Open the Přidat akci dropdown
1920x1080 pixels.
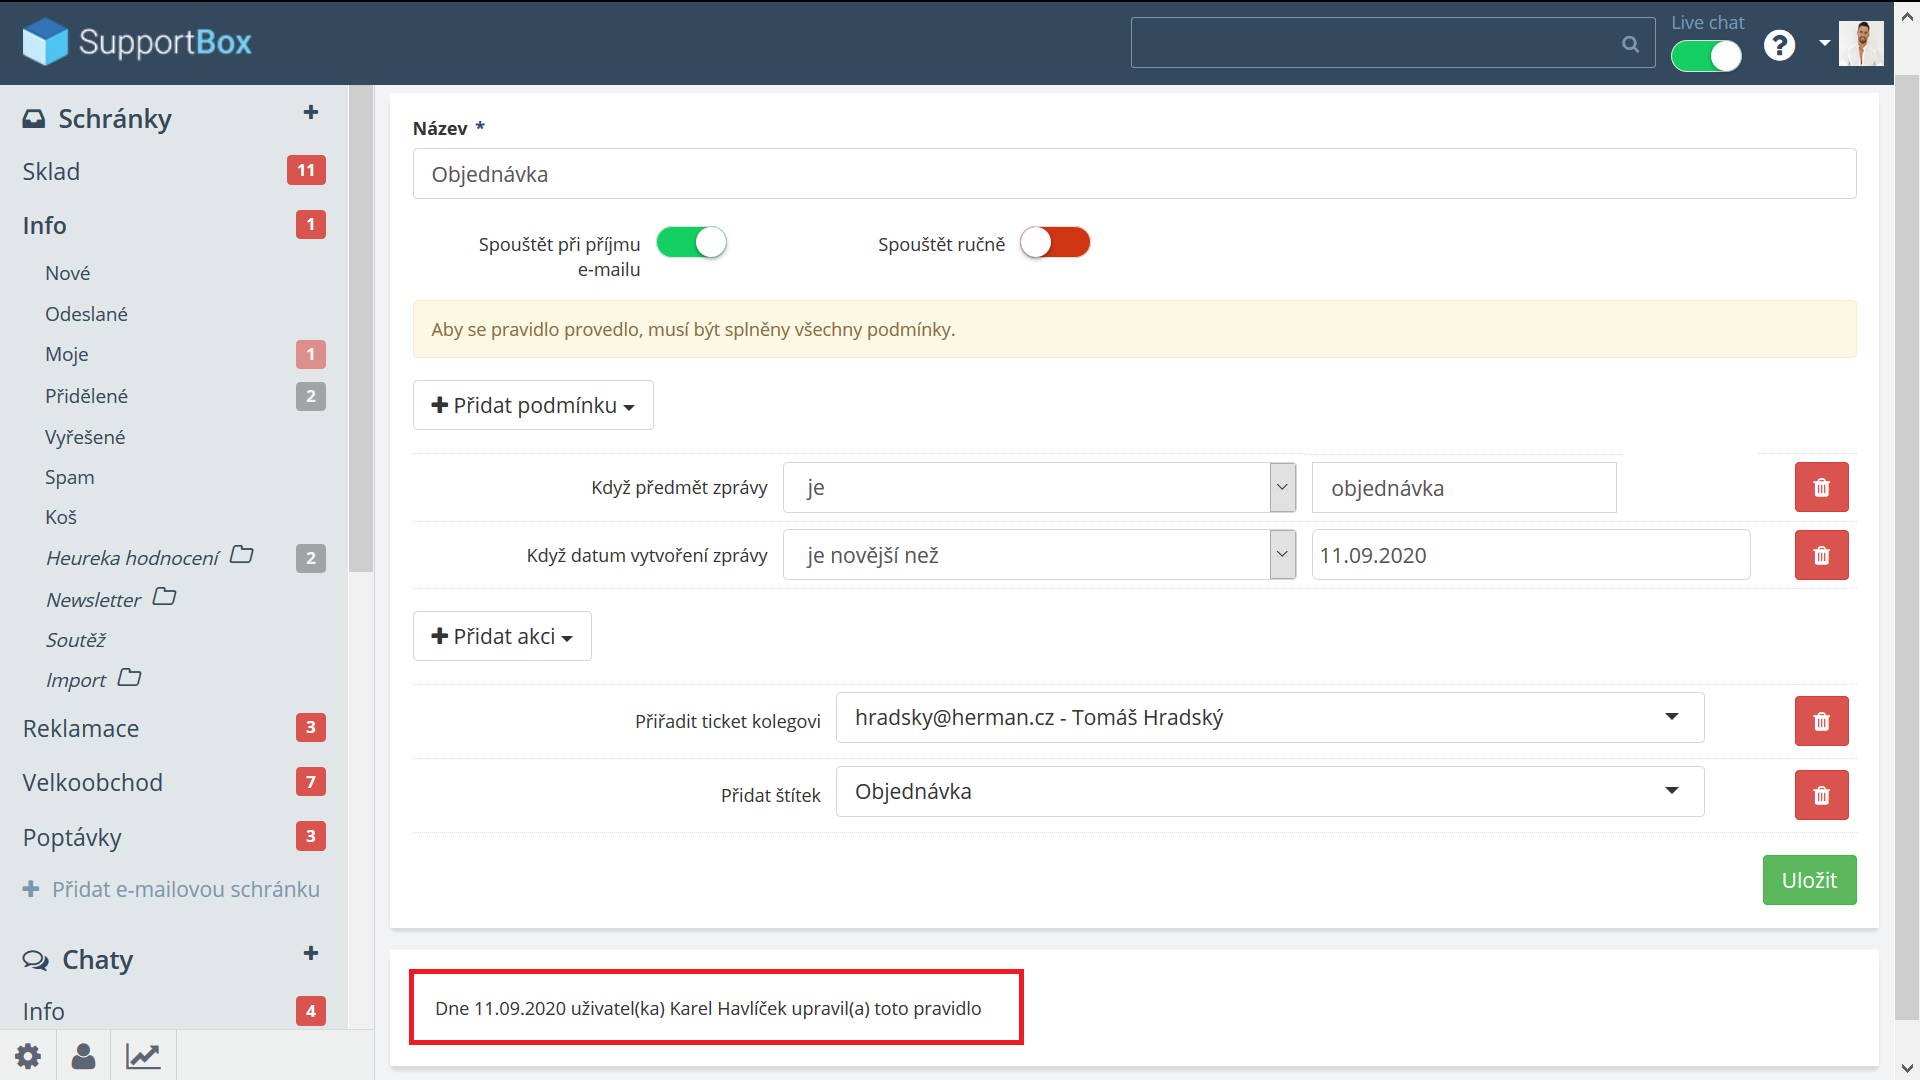[x=502, y=636]
